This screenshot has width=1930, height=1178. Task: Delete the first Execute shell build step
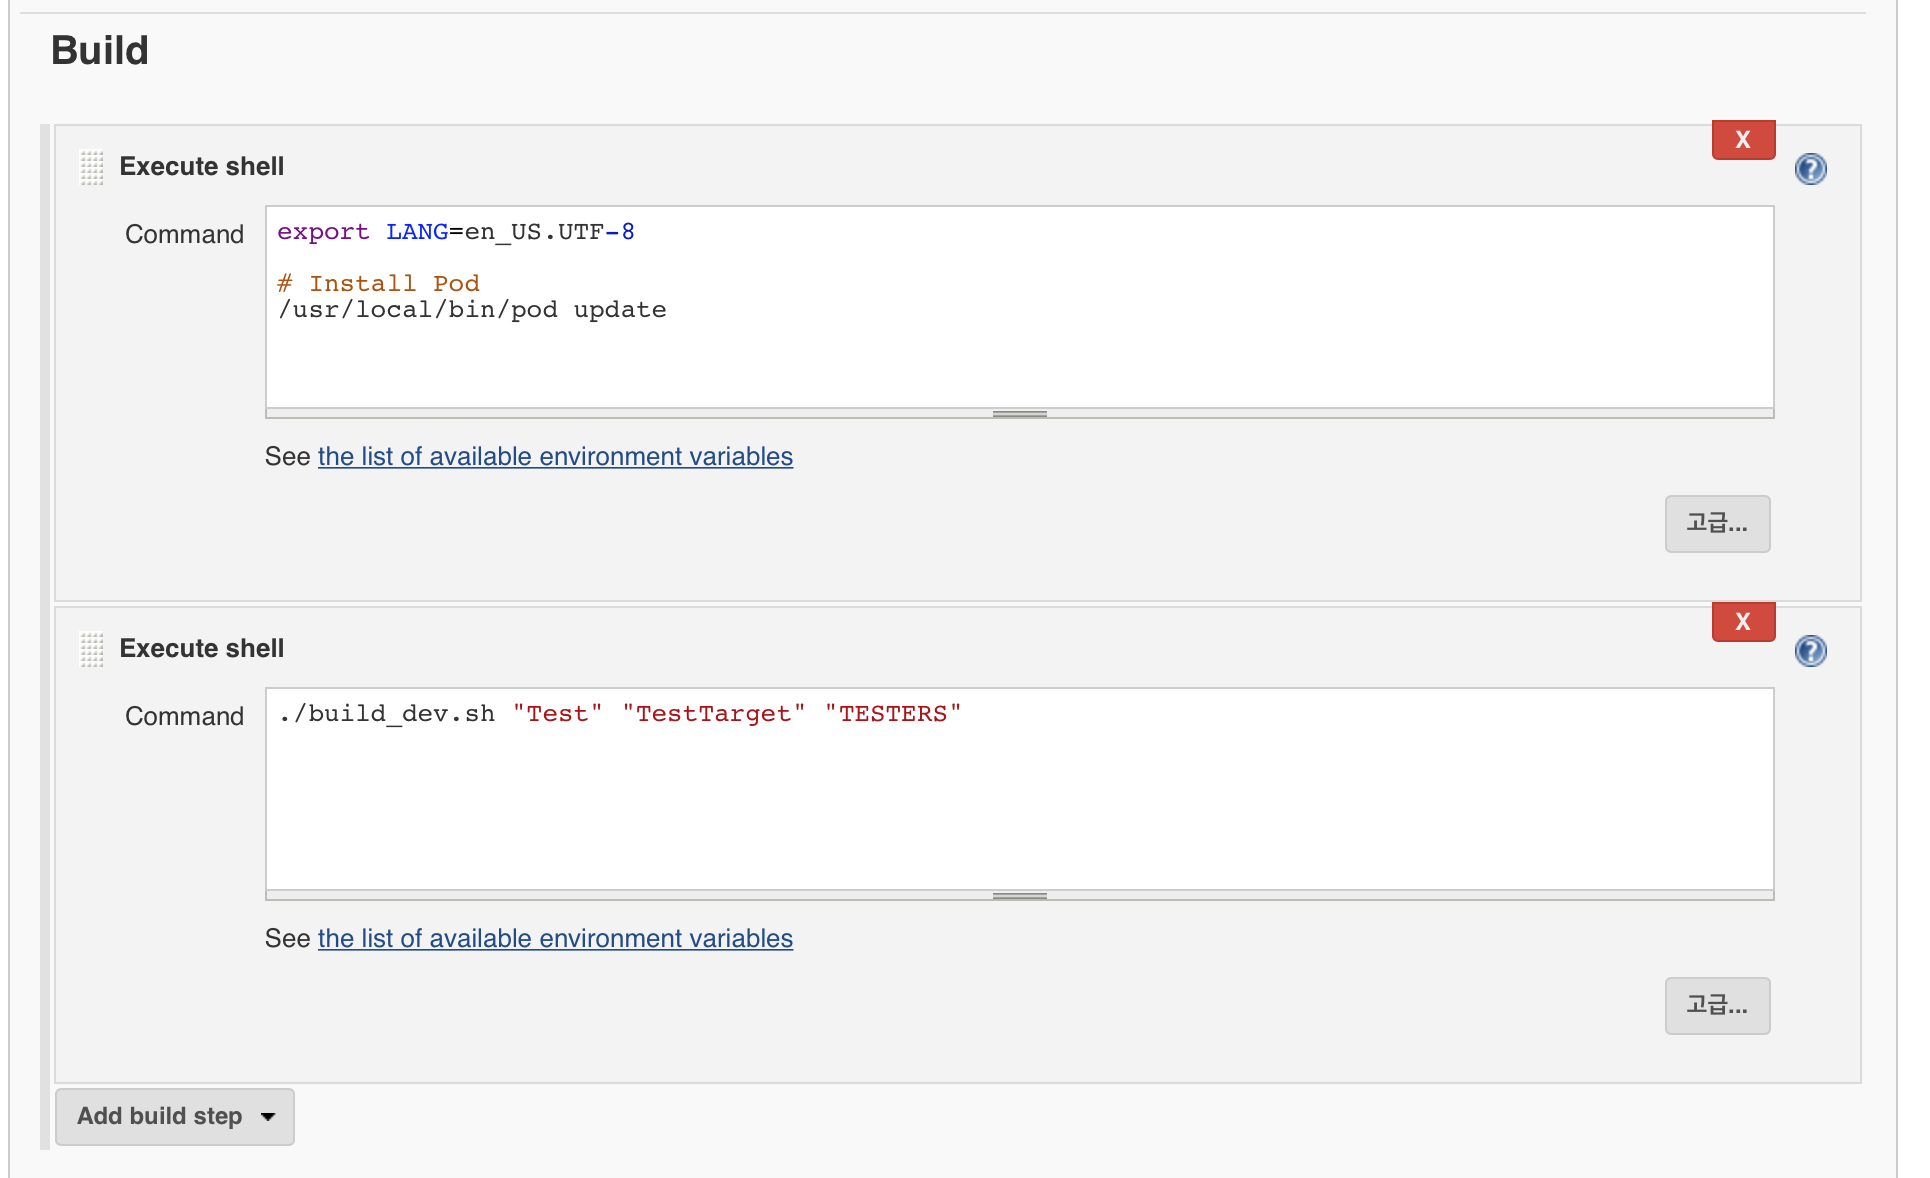click(x=1742, y=140)
